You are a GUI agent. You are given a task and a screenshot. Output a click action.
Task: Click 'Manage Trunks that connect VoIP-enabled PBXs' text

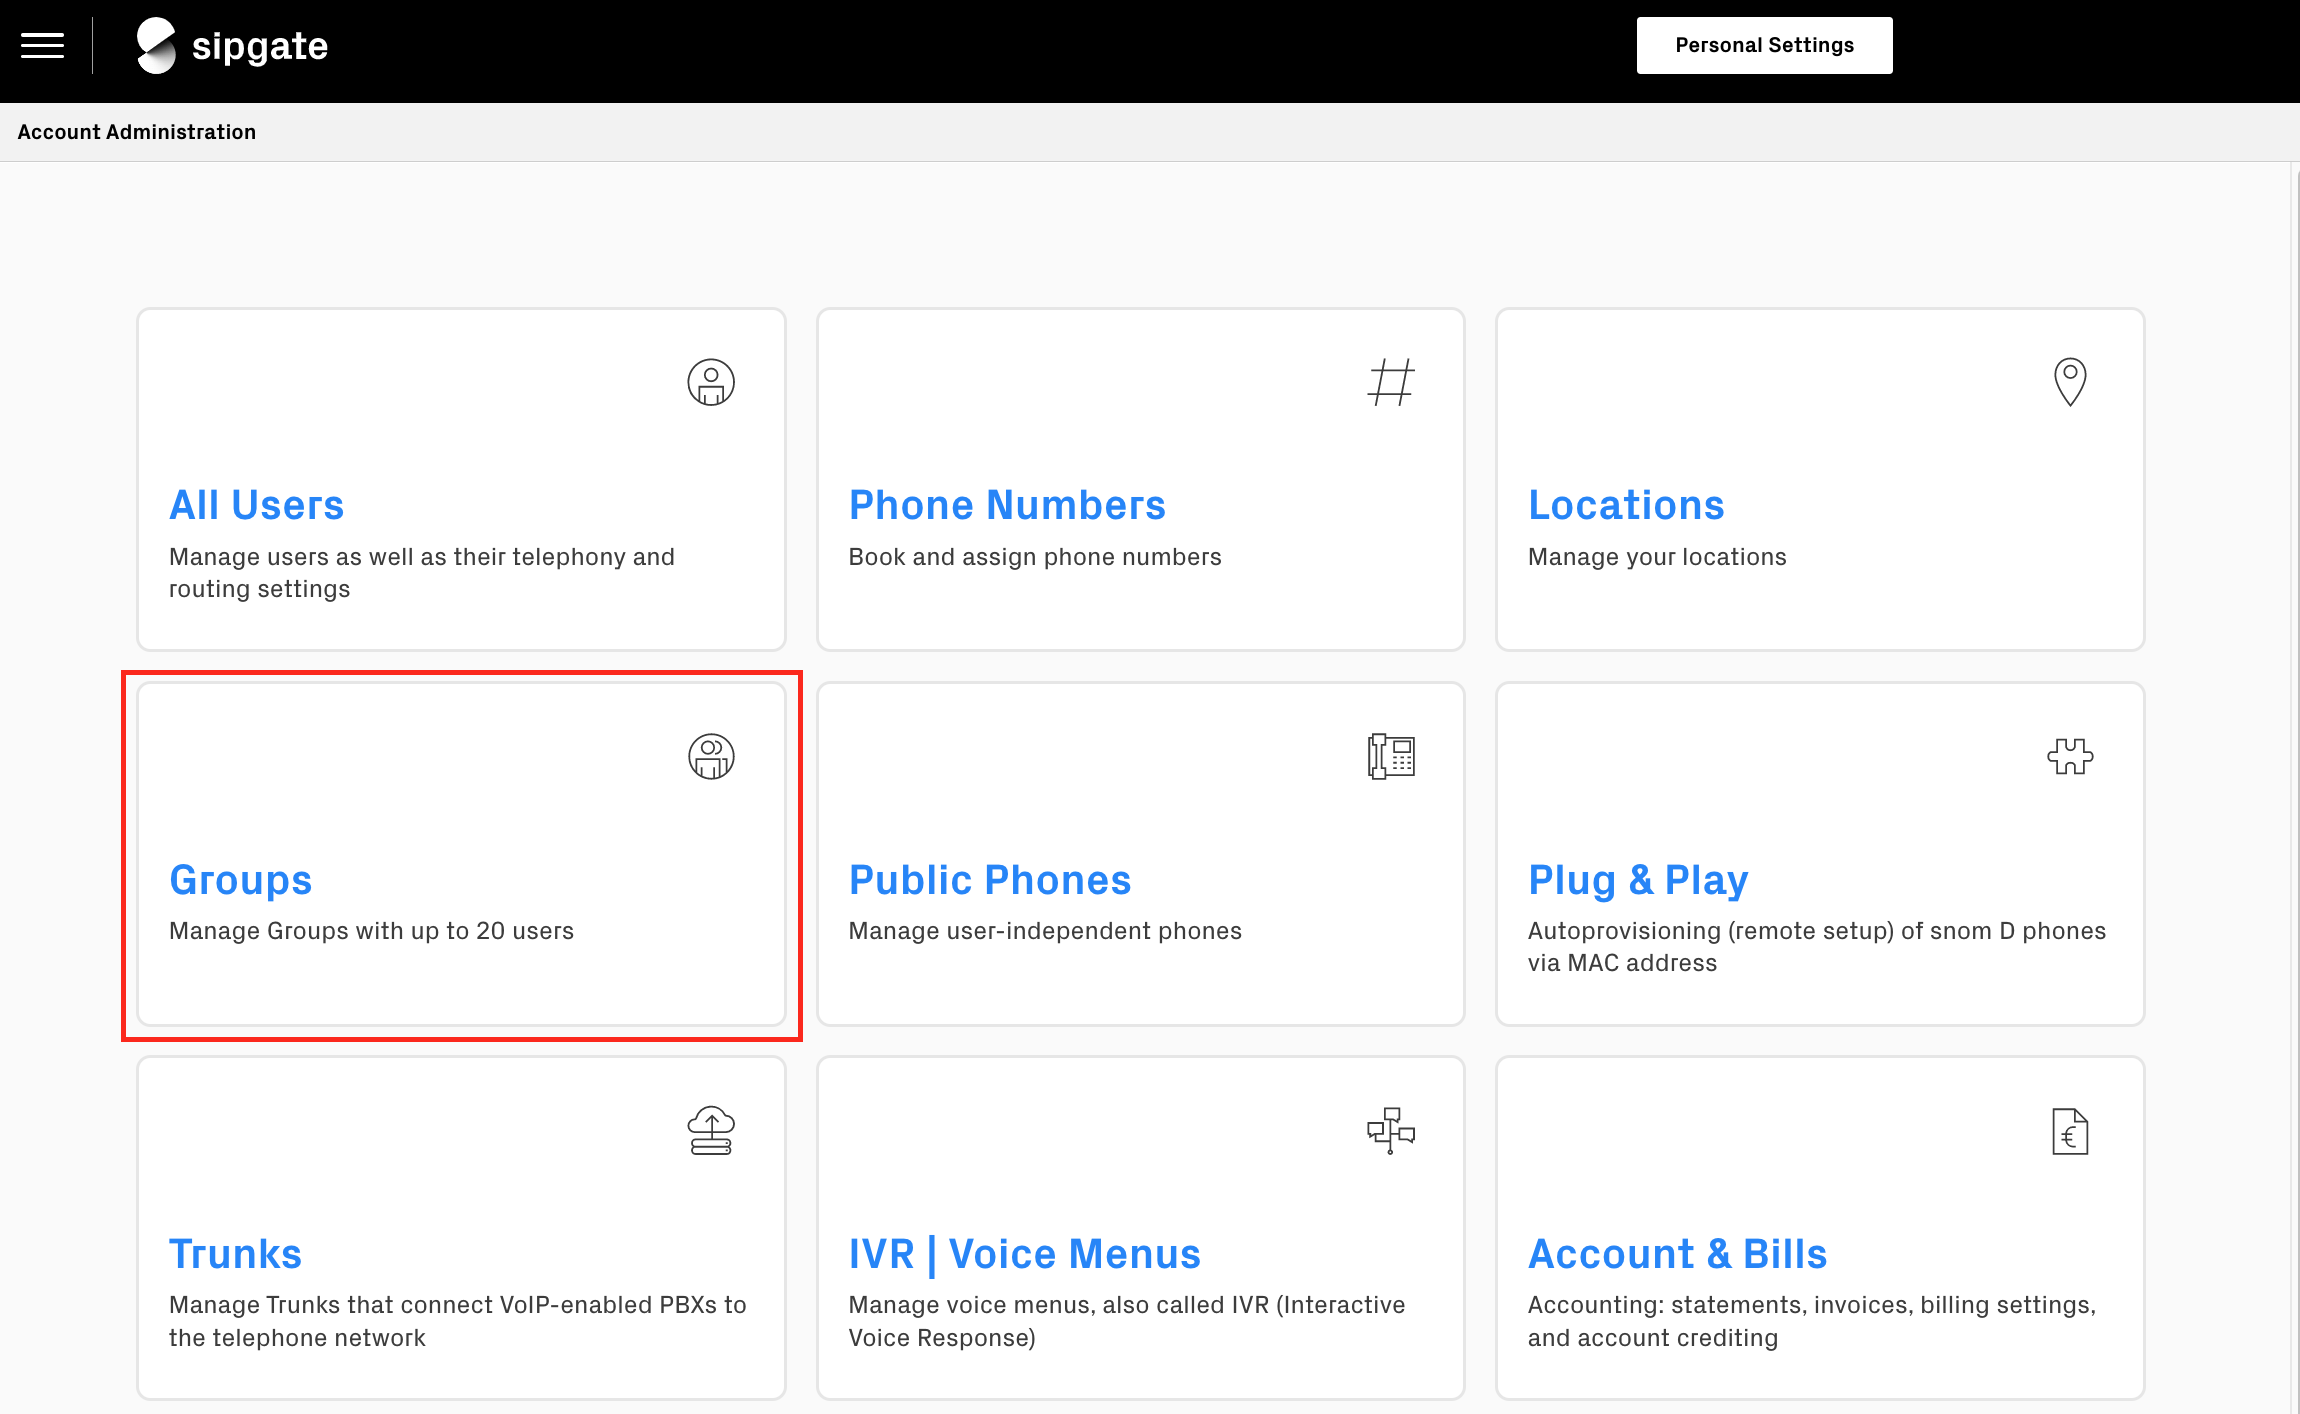click(x=458, y=1321)
